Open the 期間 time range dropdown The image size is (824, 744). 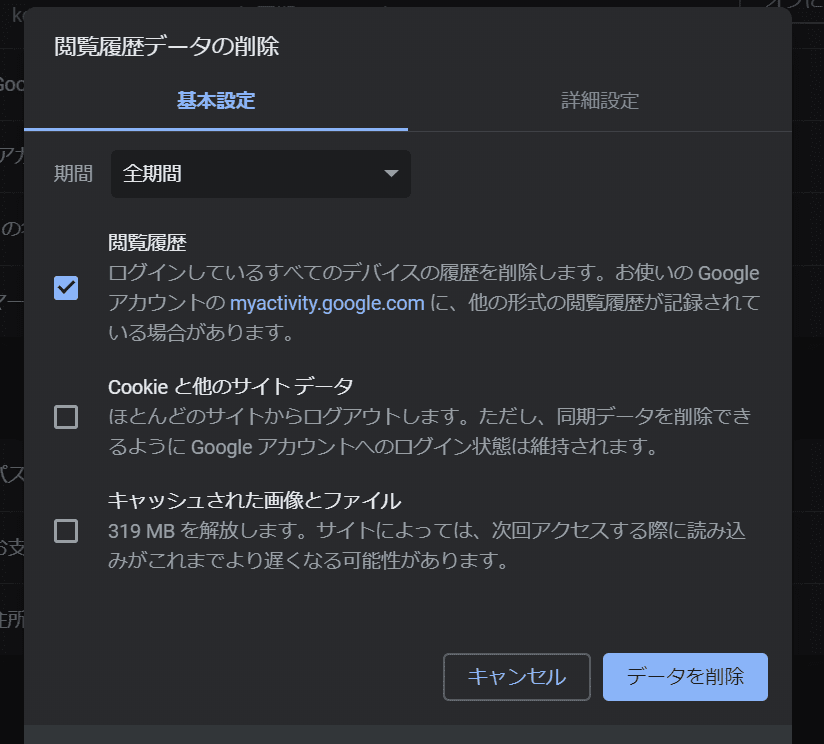[x=260, y=173]
